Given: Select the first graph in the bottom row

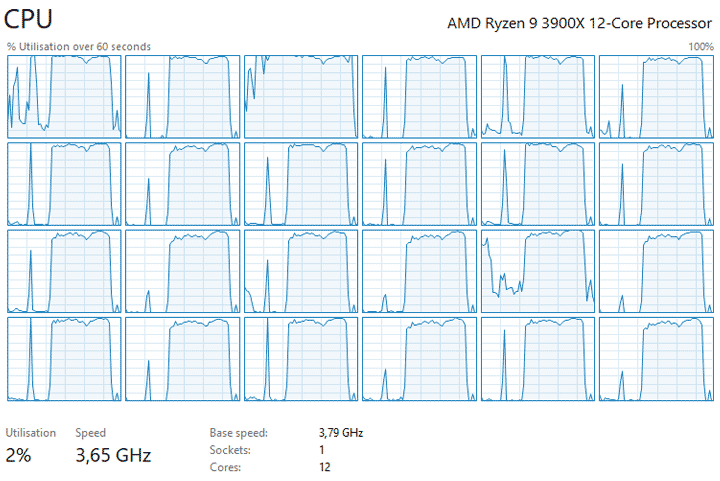Looking at the screenshot, I should 64,359.
